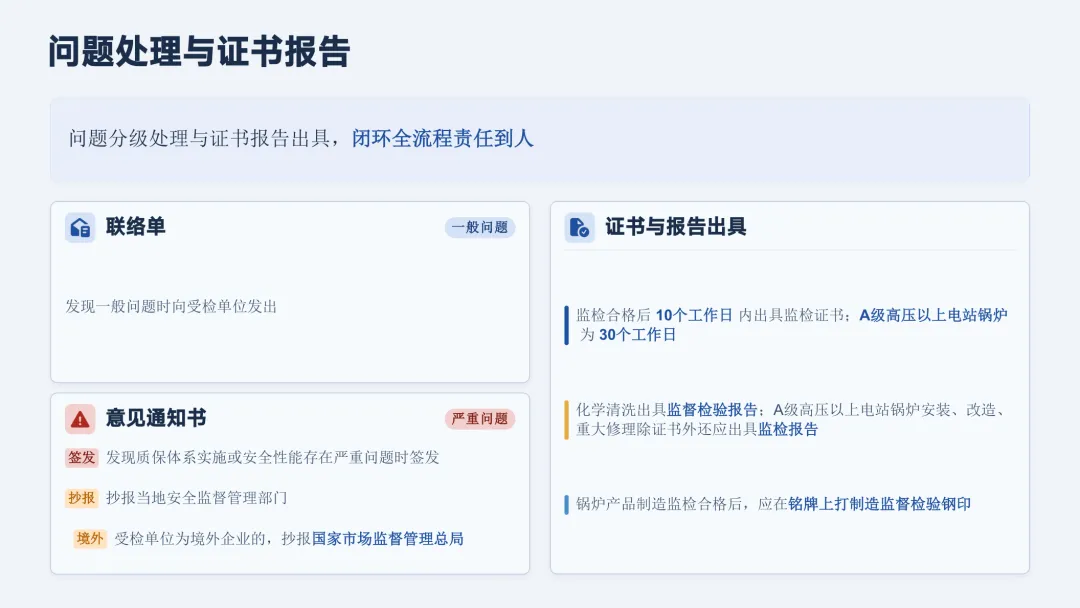The width and height of the screenshot is (1080, 608).
Task: Click the 联络单 card heading
Action: click(x=136, y=227)
